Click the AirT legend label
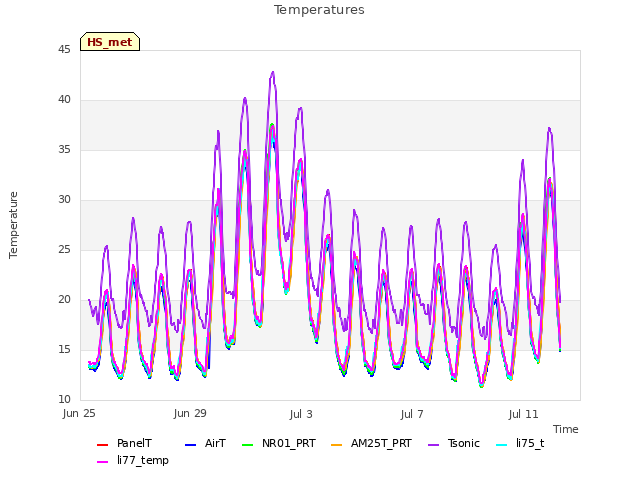 (215, 444)
